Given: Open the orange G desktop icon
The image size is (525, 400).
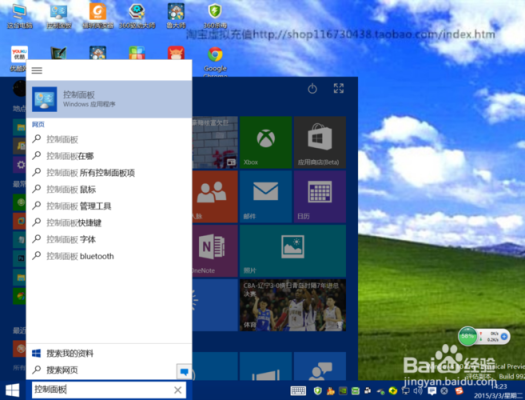Looking at the screenshot, I should tap(98, 15).
